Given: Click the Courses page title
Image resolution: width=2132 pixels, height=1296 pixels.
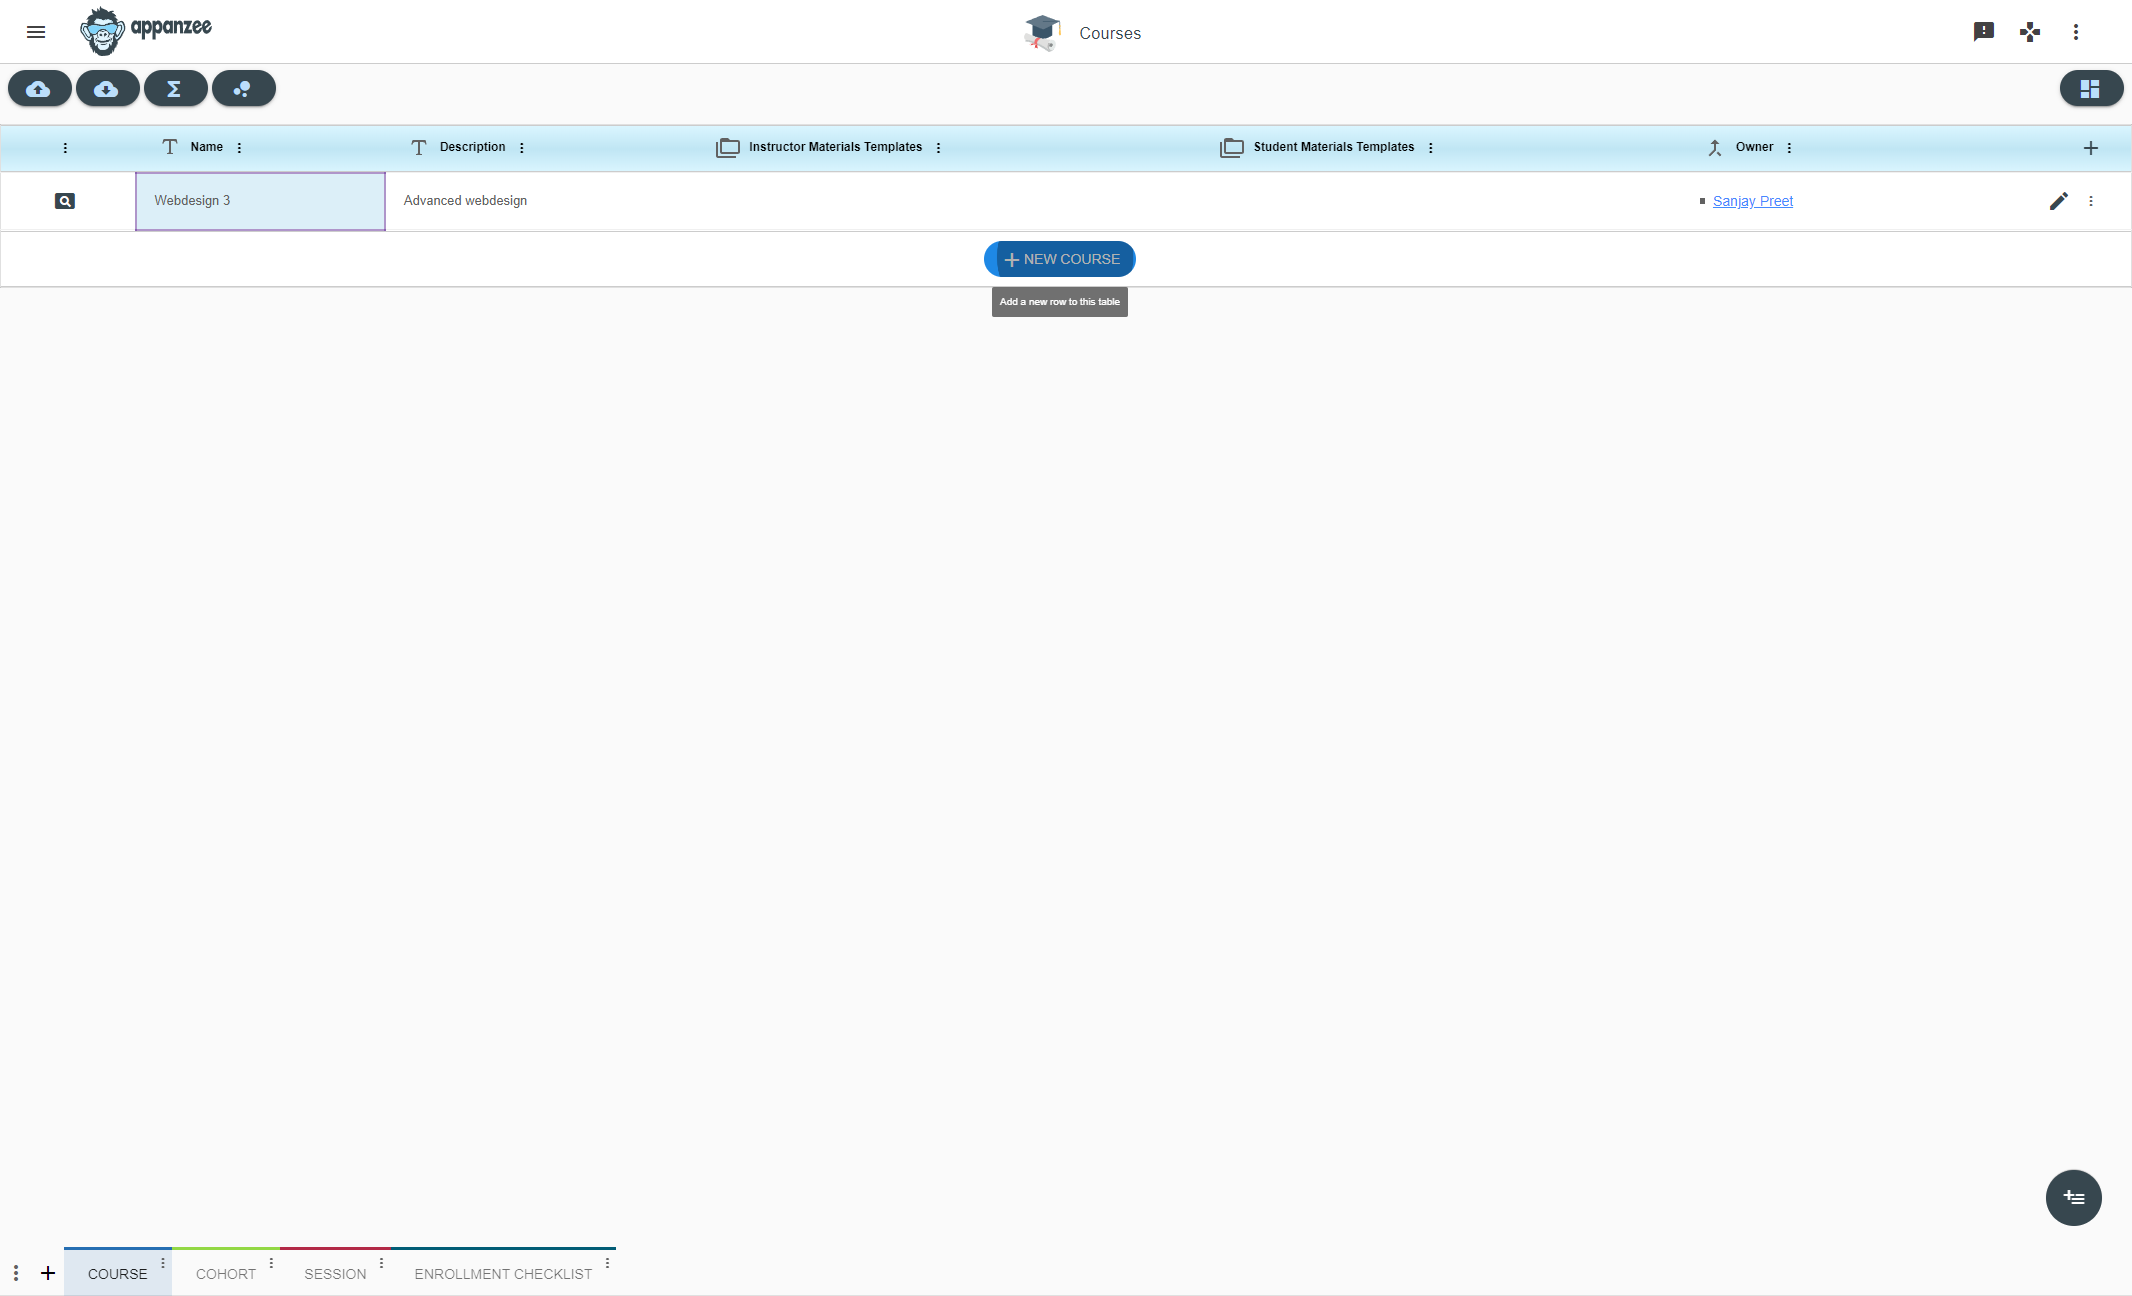Looking at the screenshot, I should click(x=1110, y=33).
